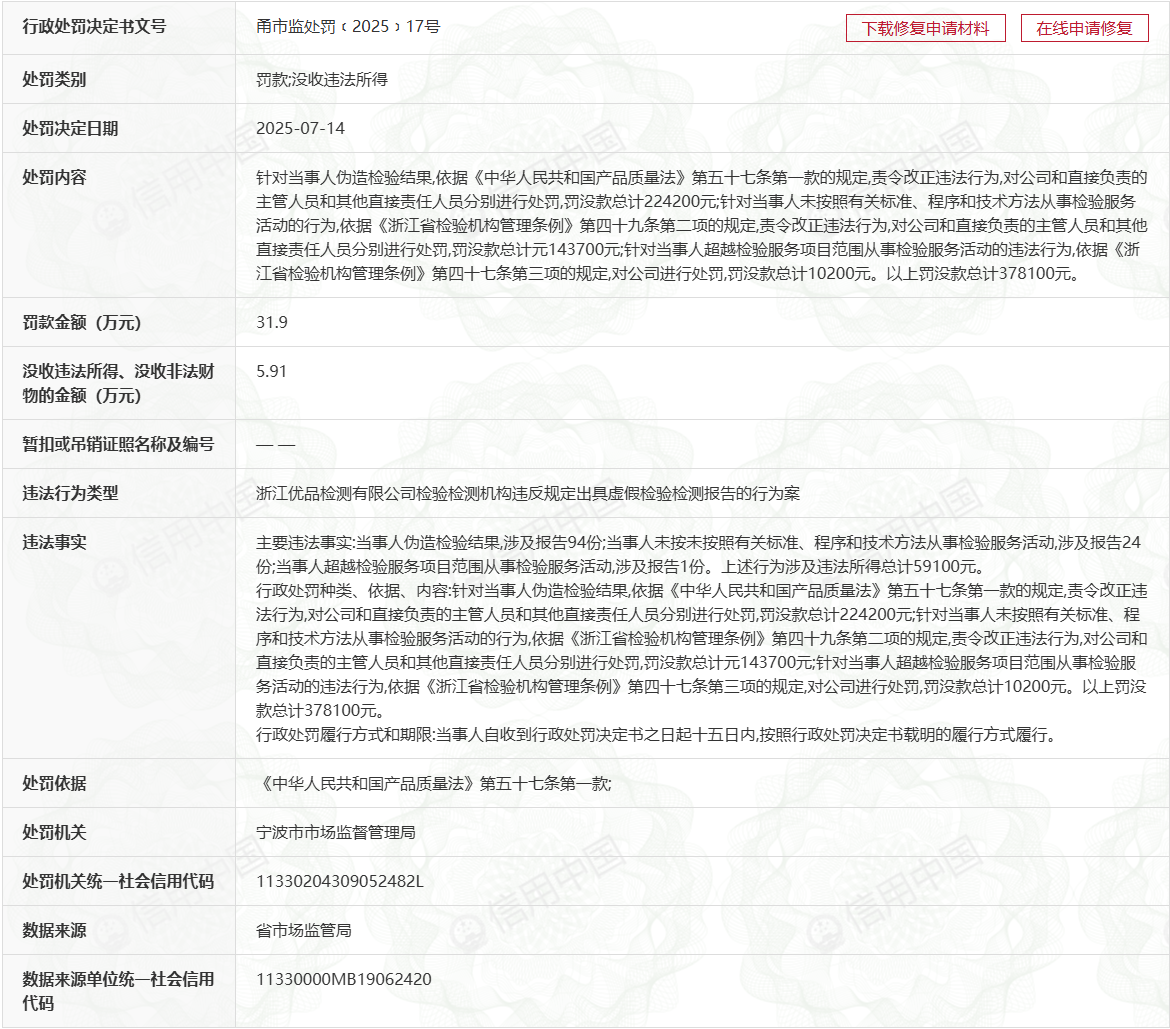The image size is (1170, 1029).
Task: Select the authority name 宁波市市场监督管理局
Action: coord(335,832)
